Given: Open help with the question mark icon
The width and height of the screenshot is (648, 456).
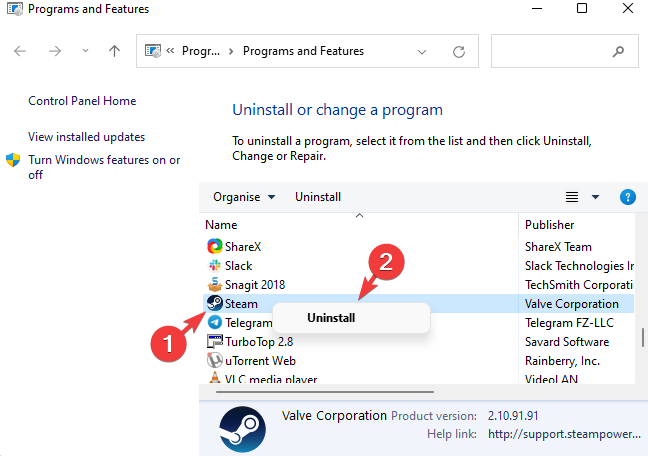Looking at the screenshot, I should [628, 197].
